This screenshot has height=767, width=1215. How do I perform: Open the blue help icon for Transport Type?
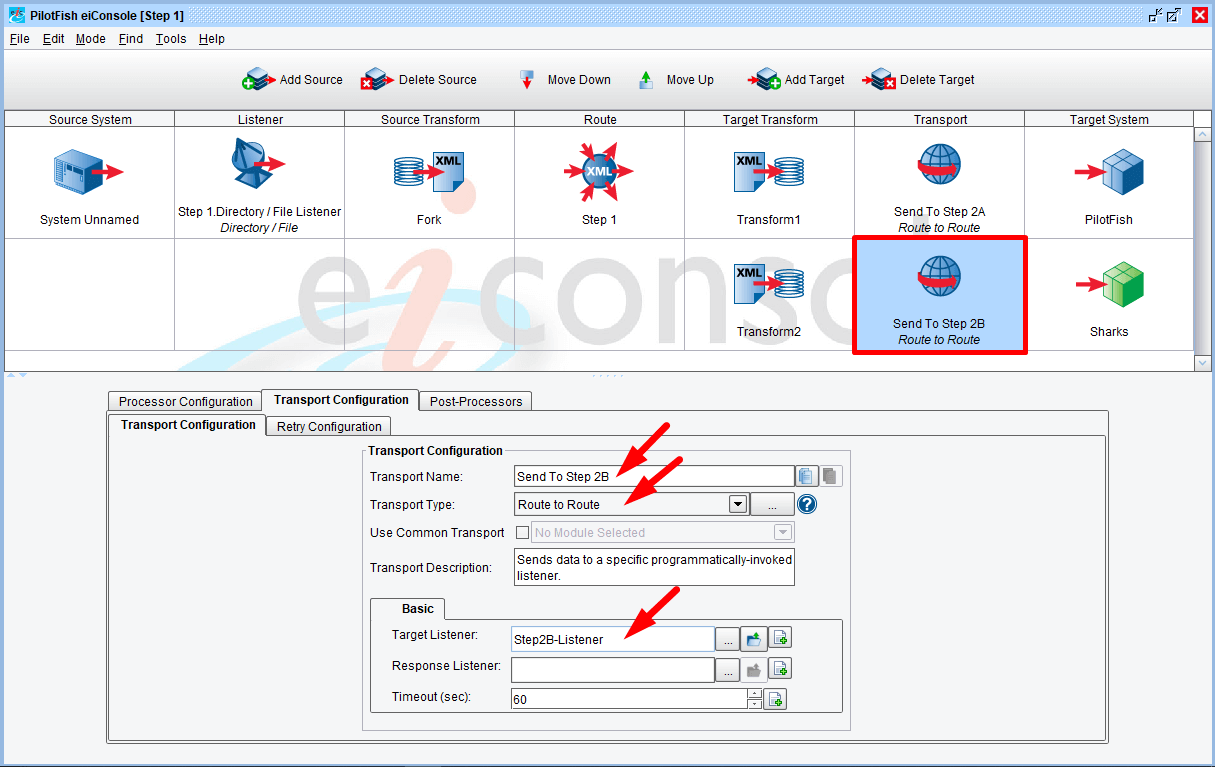[807, 504]
